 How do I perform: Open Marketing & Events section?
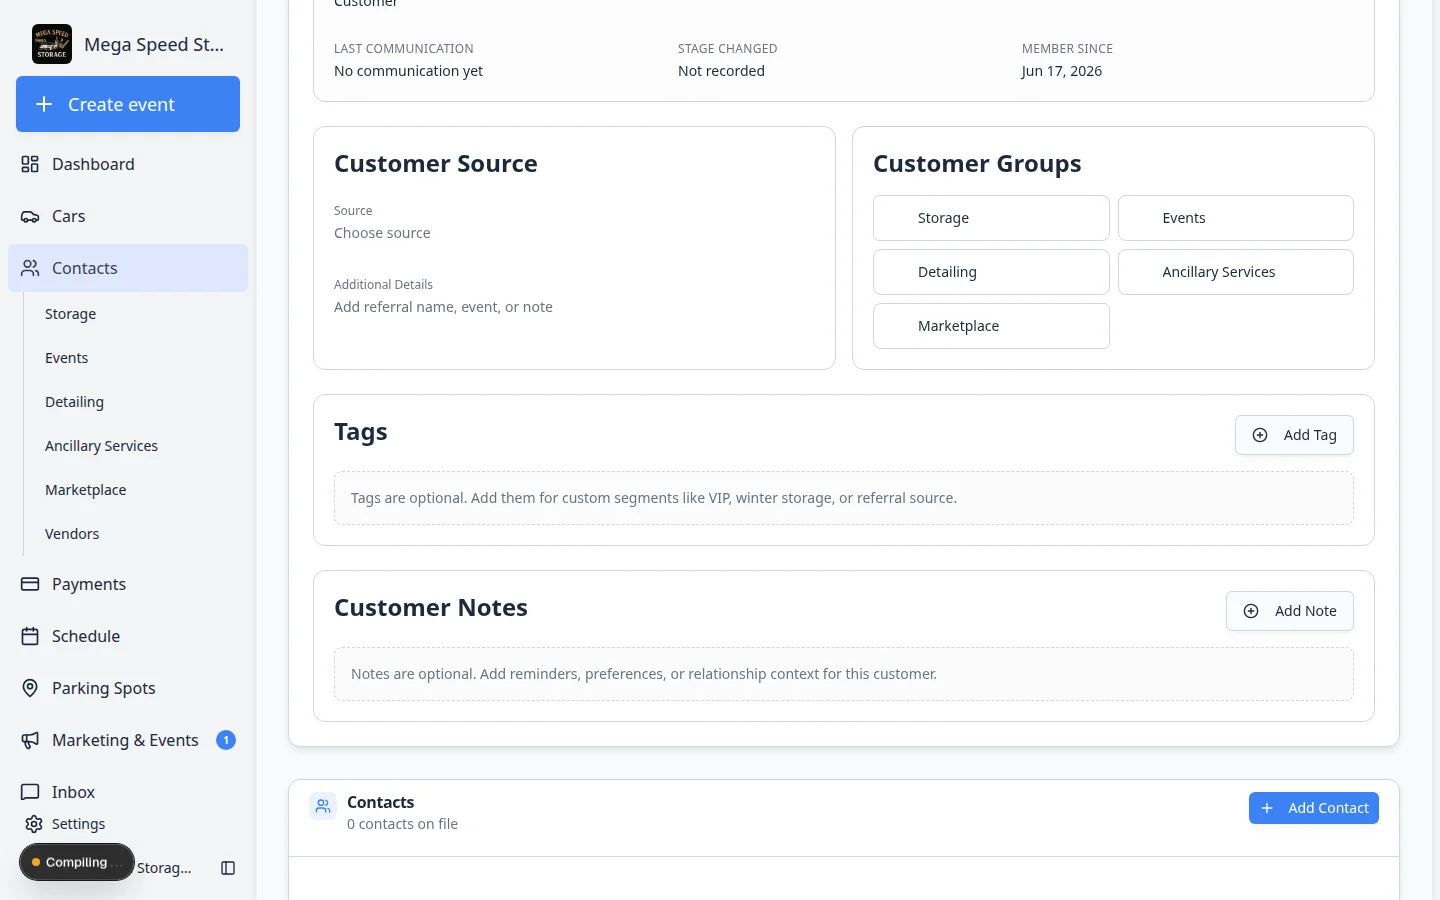[x=128, y=740]
